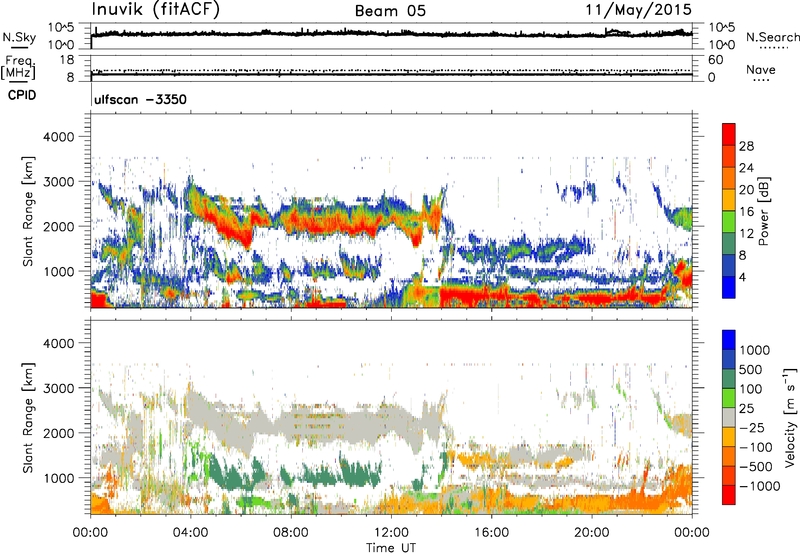Click the '18' frequency axis tick

[x=67, y=60]
